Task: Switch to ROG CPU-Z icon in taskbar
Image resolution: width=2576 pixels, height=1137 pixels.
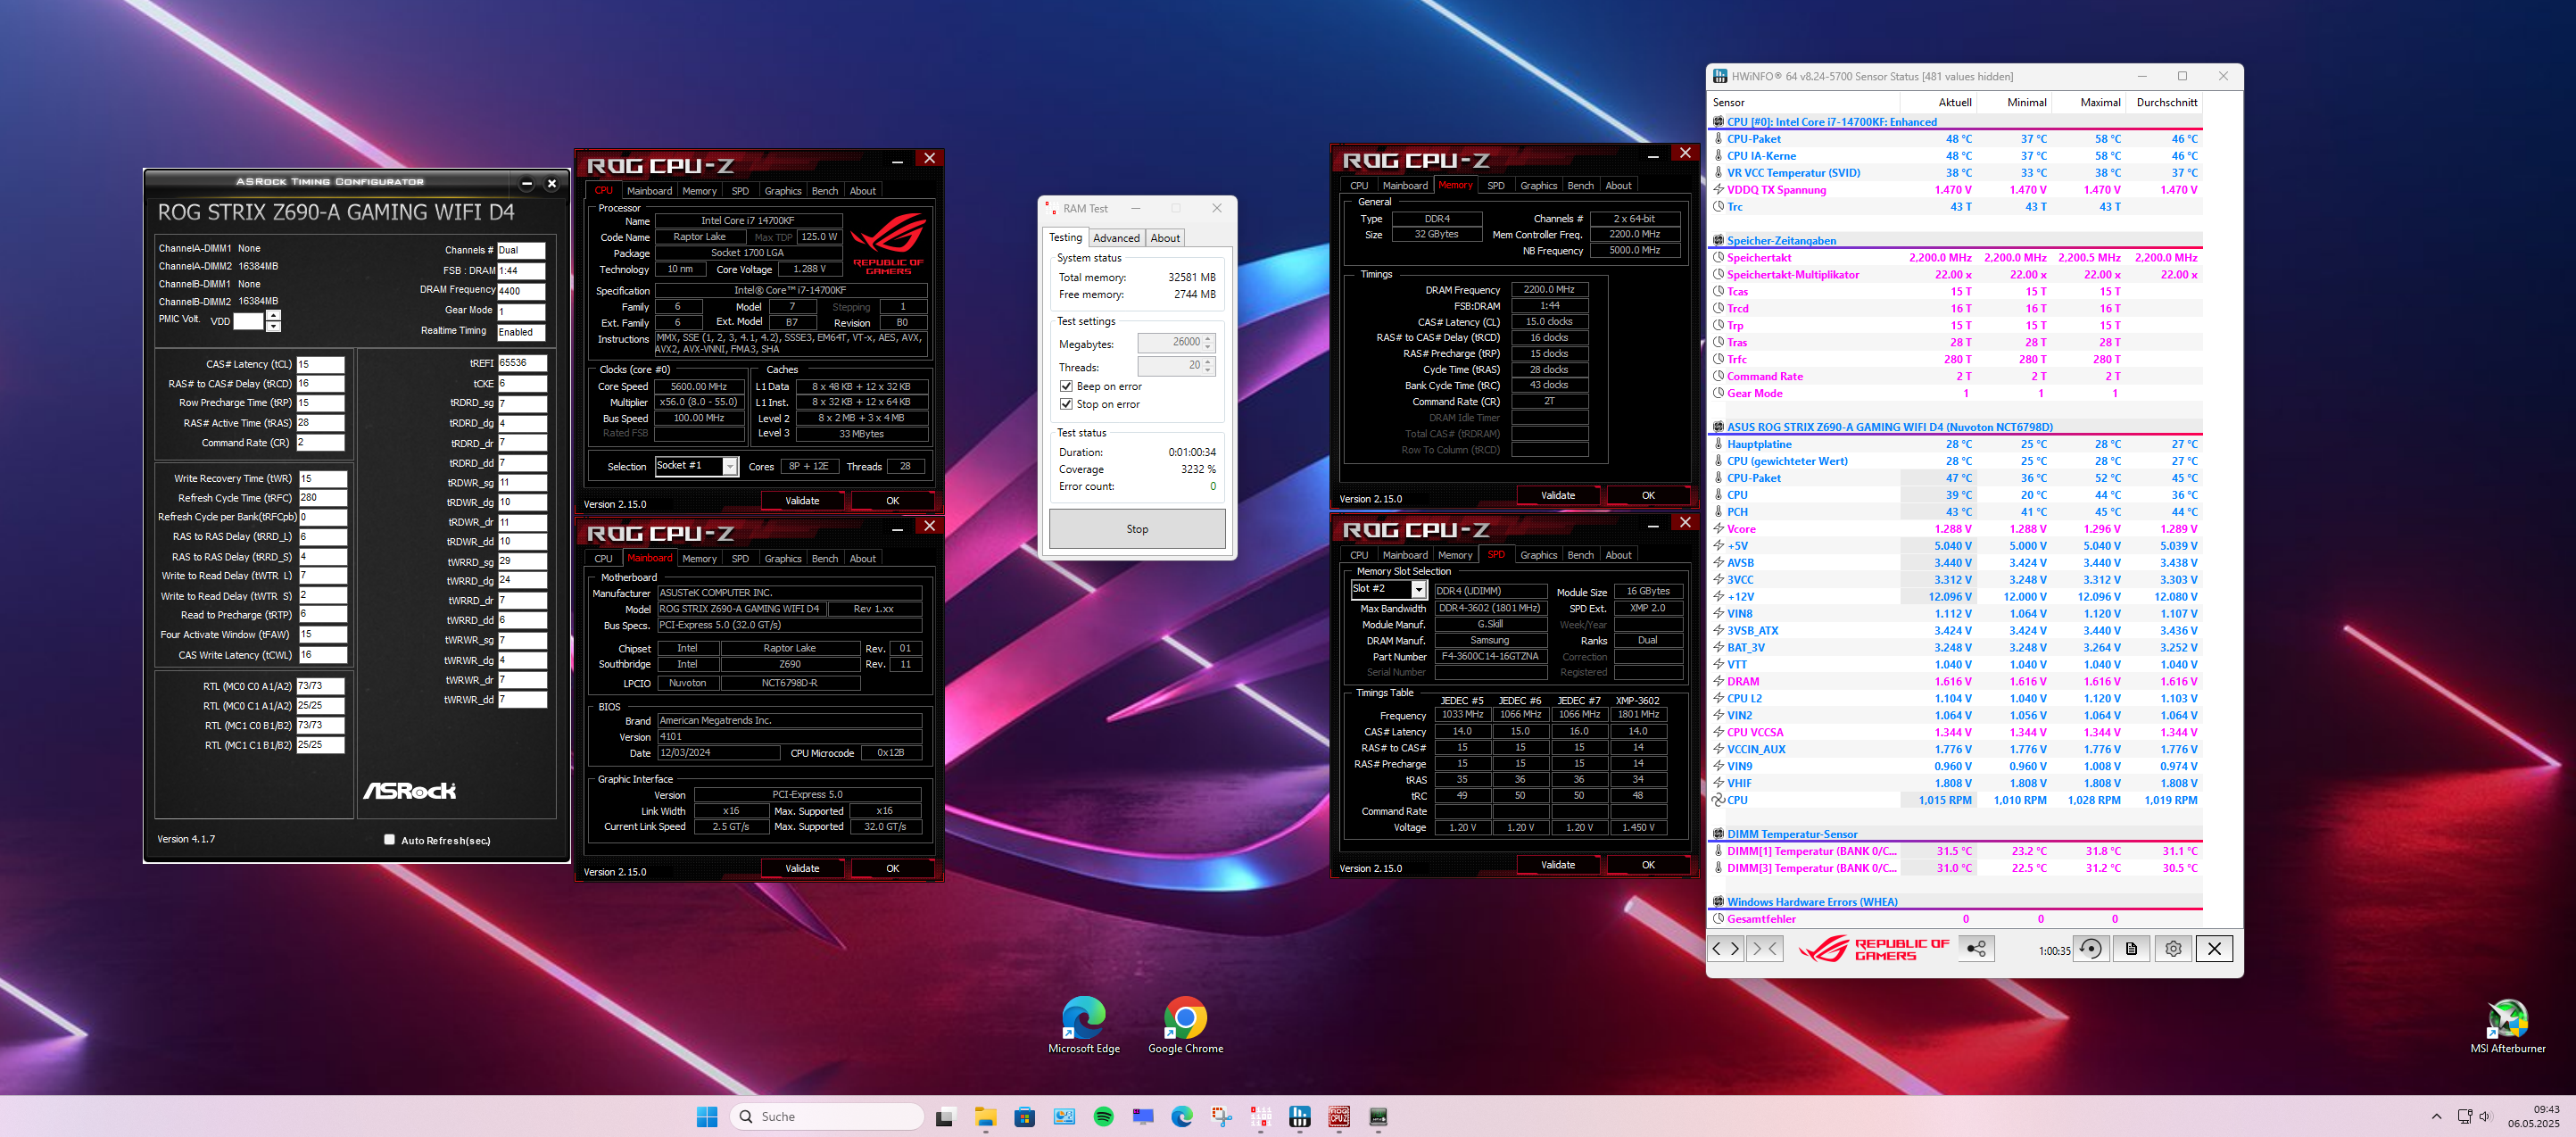Action: click(x=1339, y=1117)
